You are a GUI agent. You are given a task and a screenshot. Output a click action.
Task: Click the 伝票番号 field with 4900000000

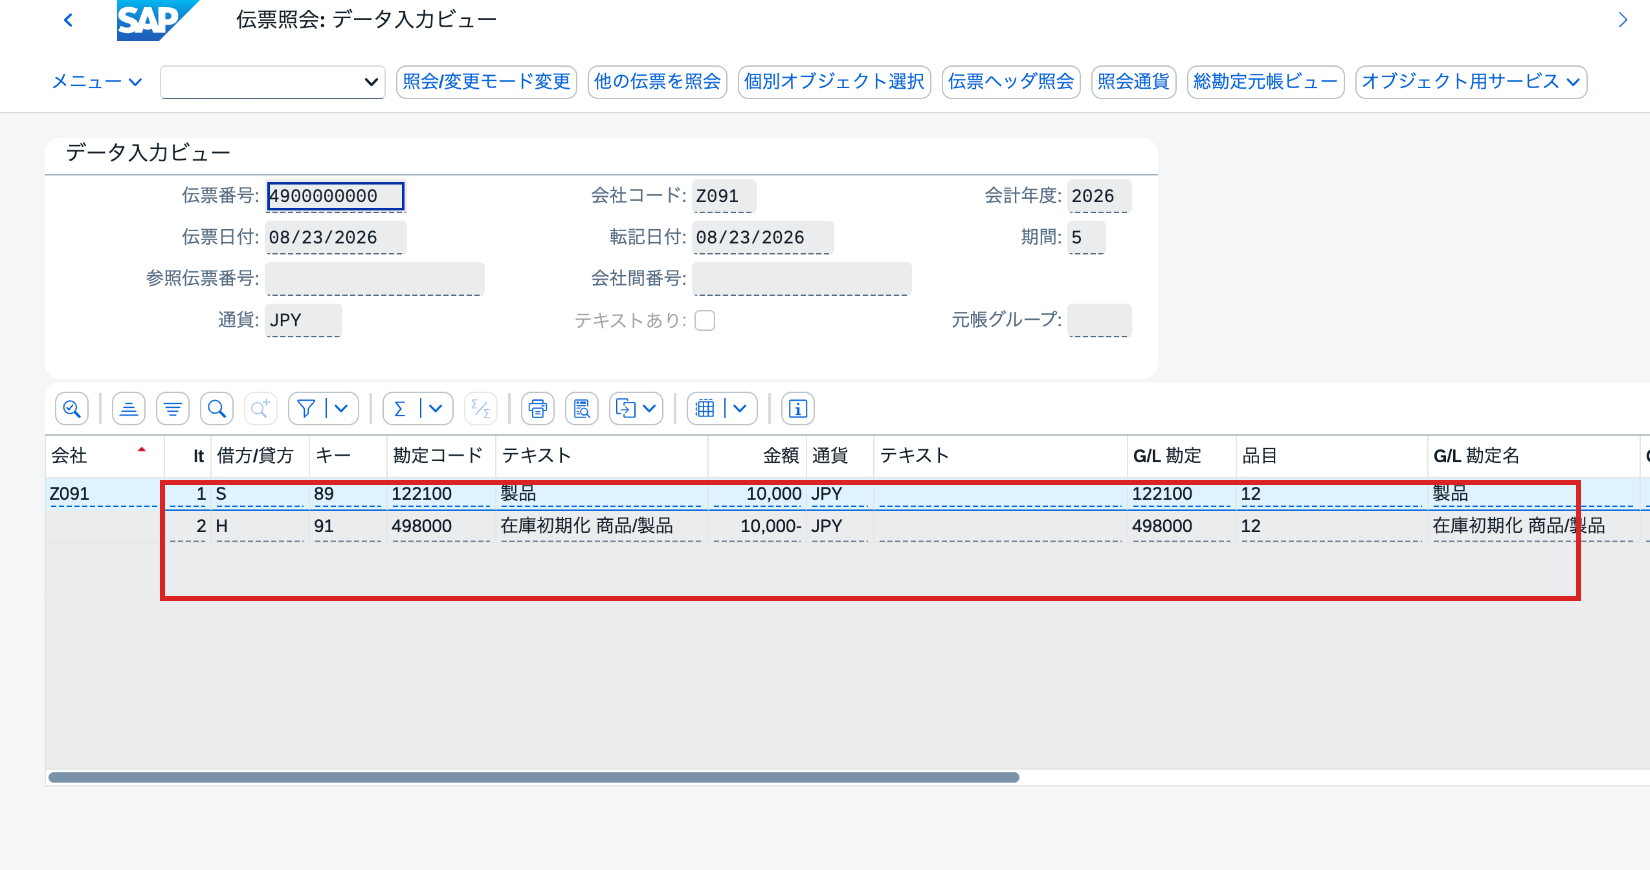tap(335, 196)
